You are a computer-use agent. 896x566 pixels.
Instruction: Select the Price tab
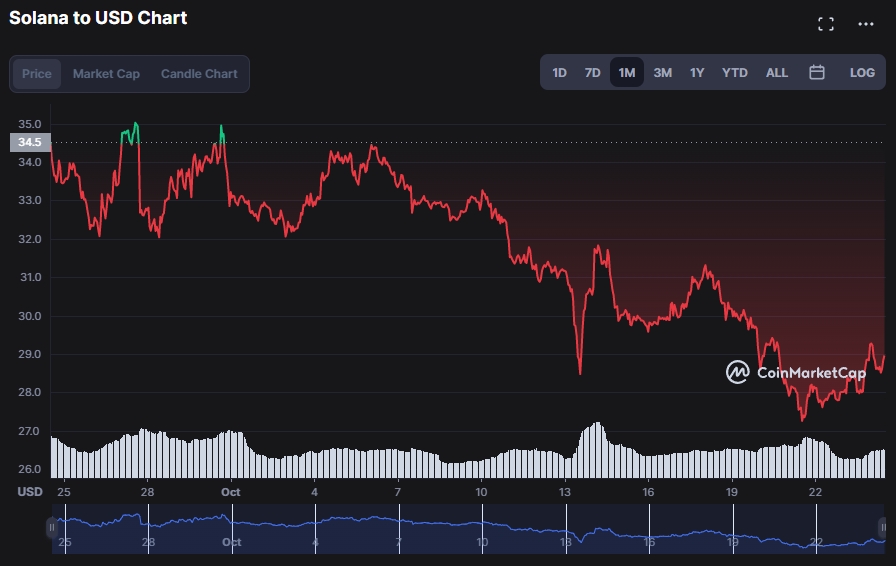(37, 74)
